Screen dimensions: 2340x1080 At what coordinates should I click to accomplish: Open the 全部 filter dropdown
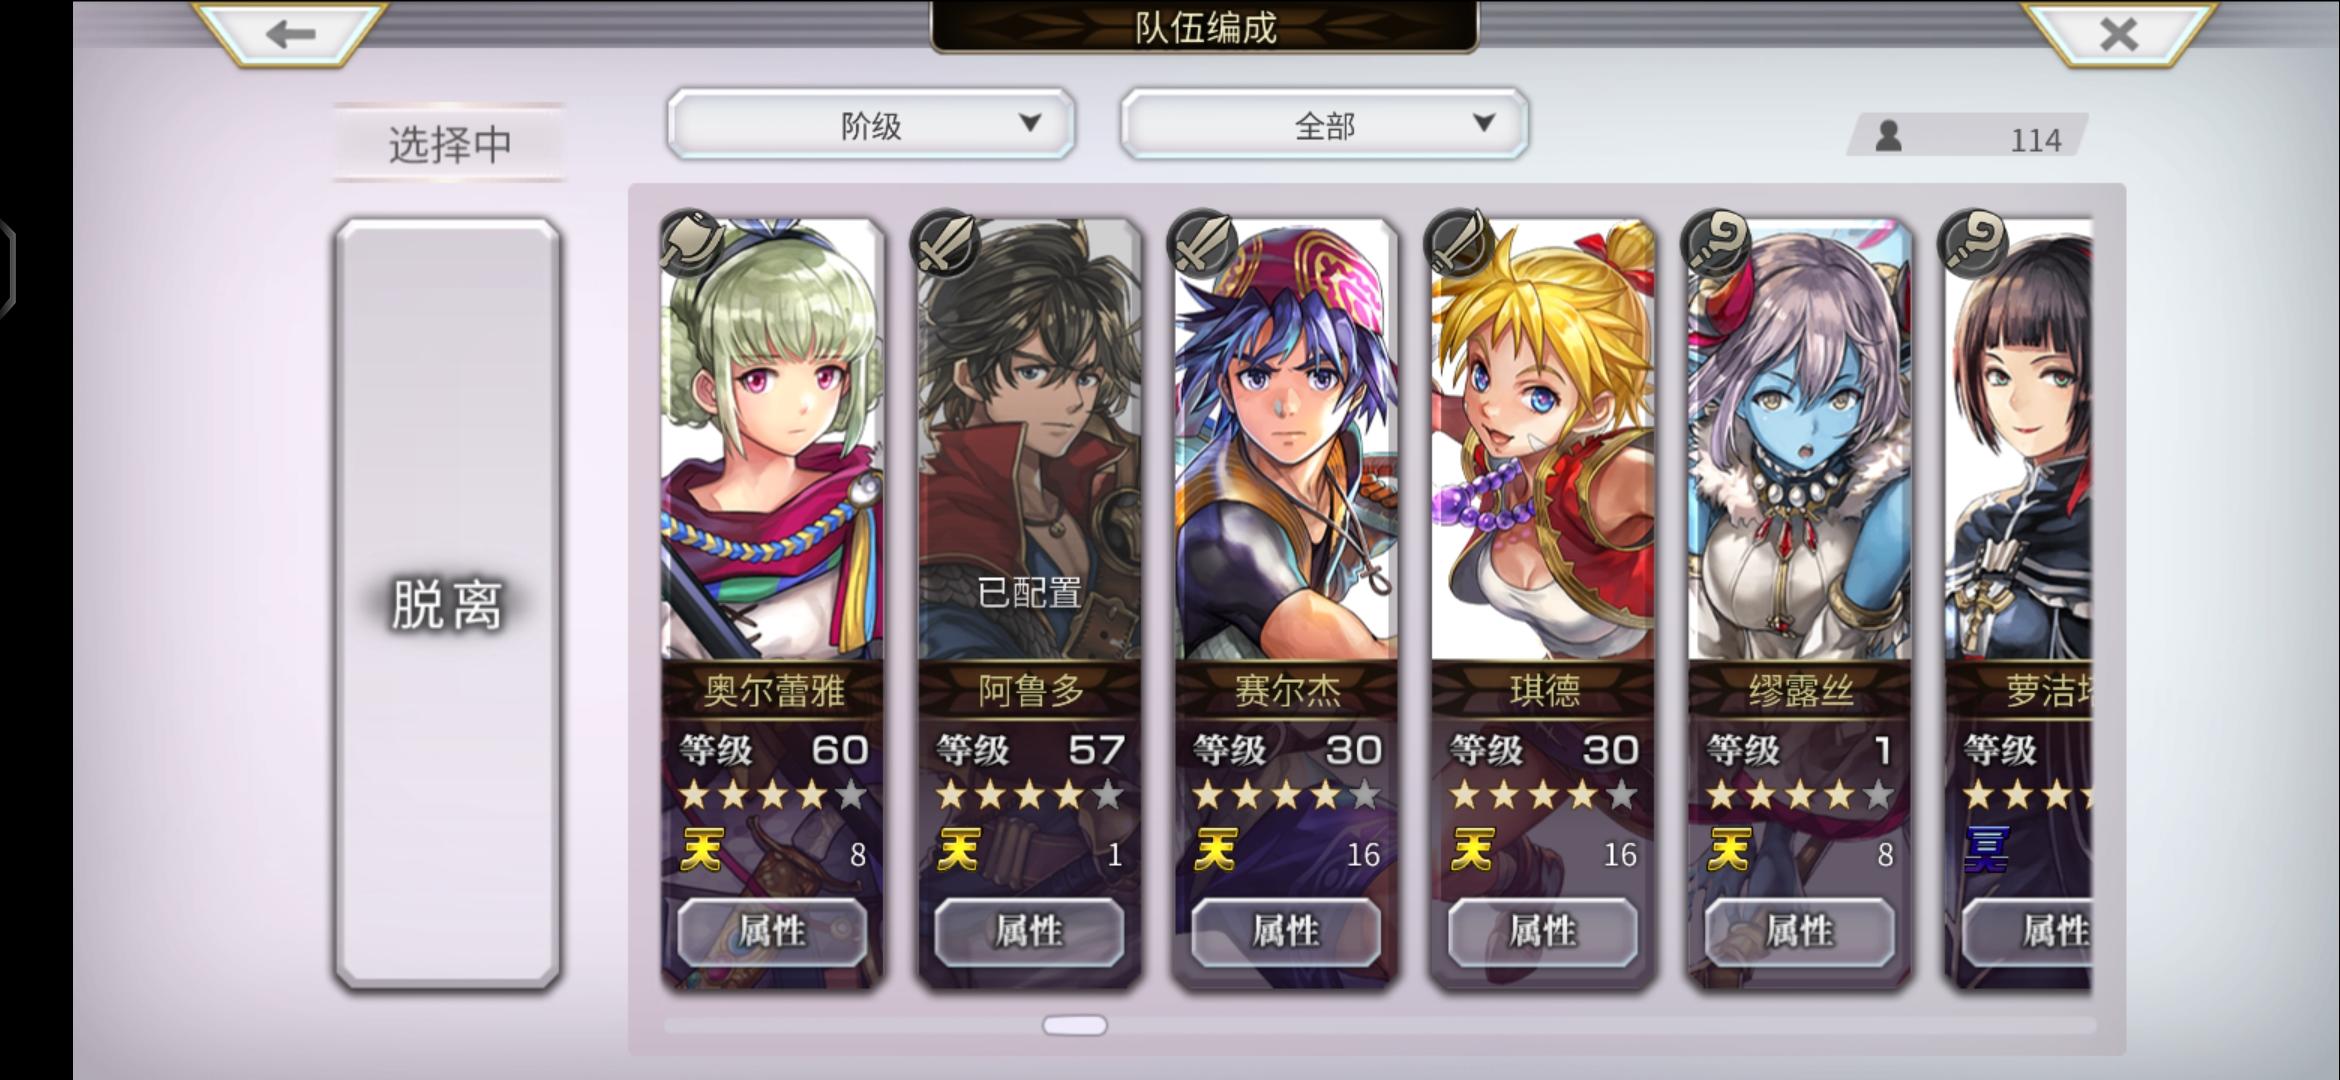[1325, 124]
